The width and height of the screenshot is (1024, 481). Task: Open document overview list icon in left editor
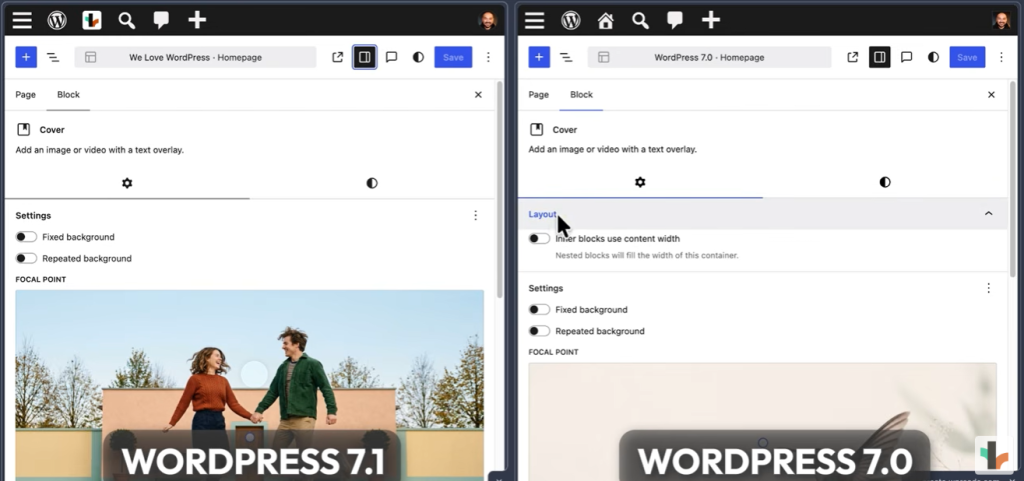(x=53, y=57)
